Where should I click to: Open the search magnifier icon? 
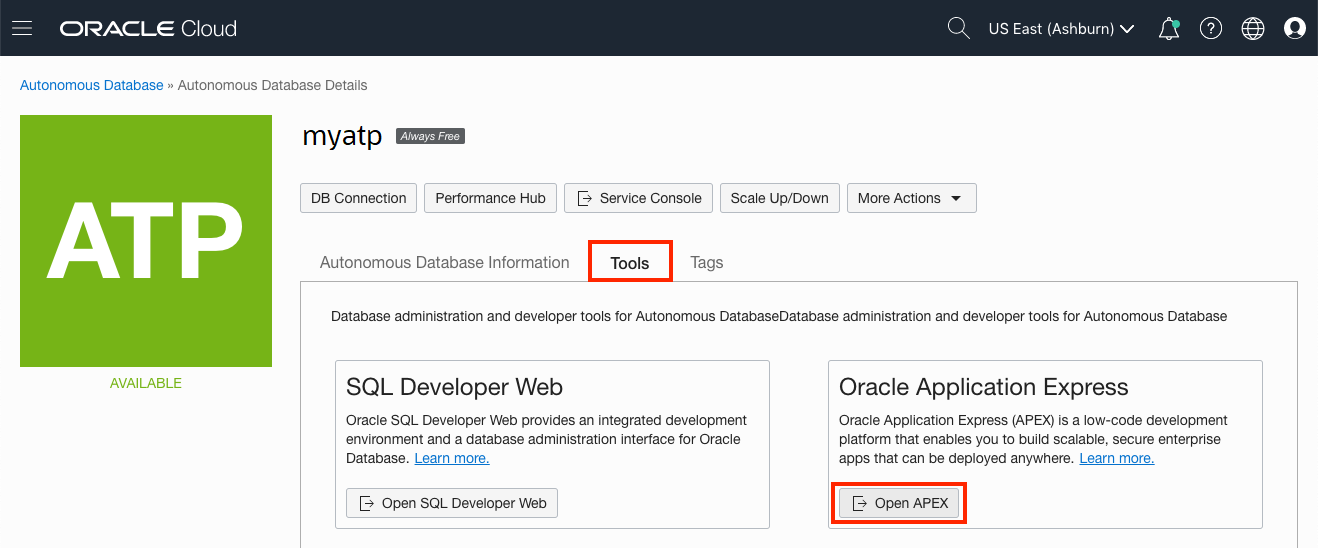(958, 28)
